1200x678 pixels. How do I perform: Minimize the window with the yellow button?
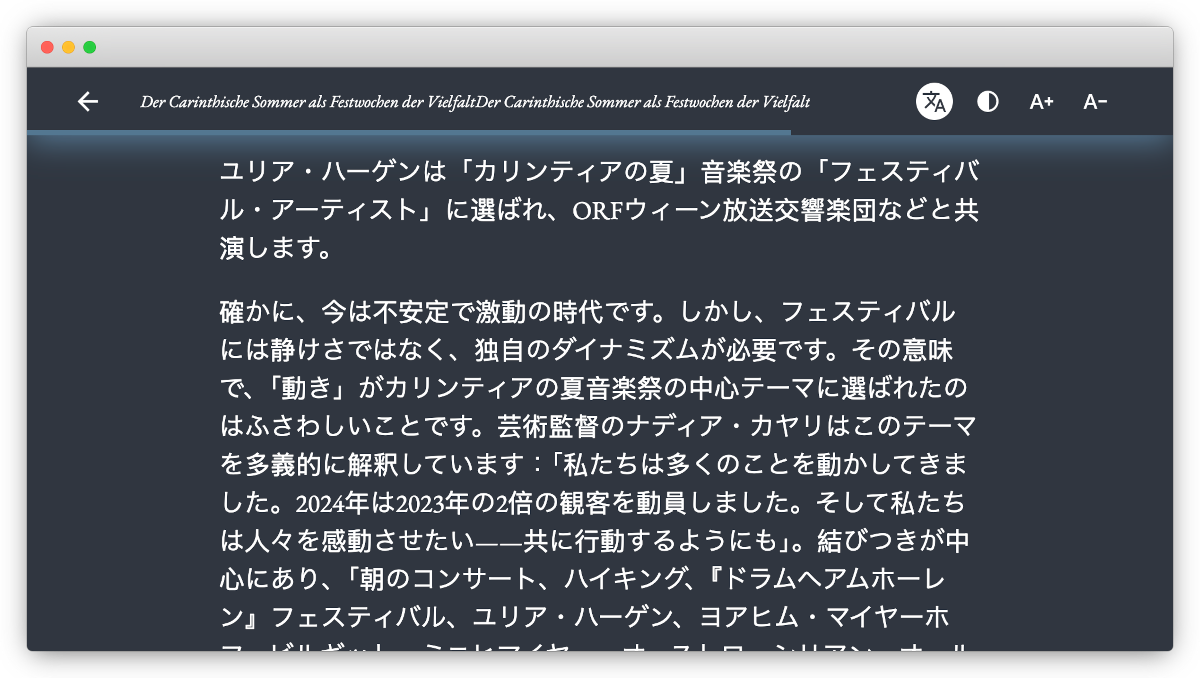pos(68,47)
